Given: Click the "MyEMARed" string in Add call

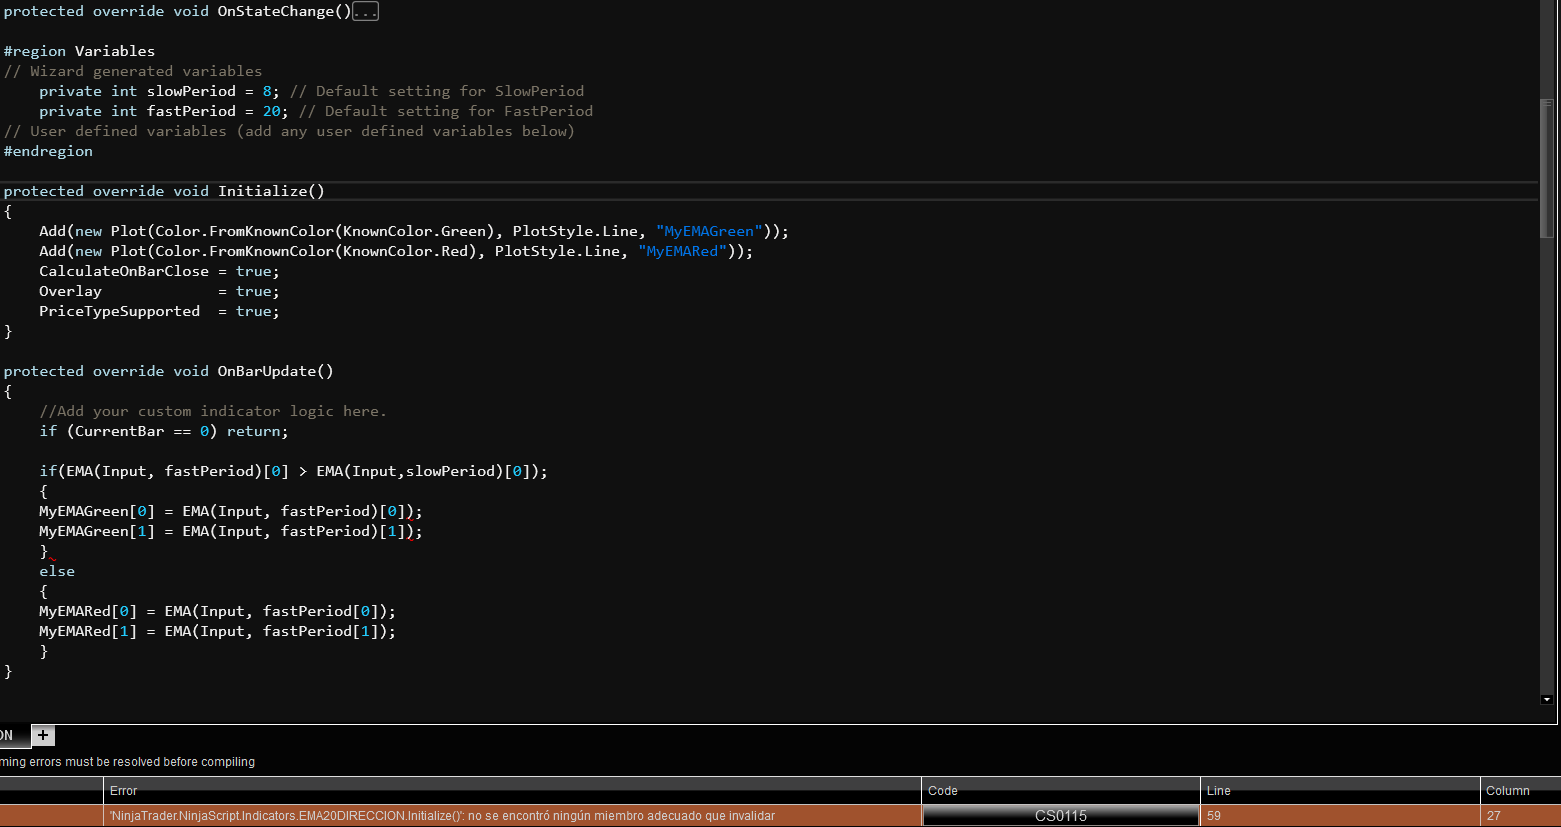Looking at the screenshot, I should pos(682,251).
